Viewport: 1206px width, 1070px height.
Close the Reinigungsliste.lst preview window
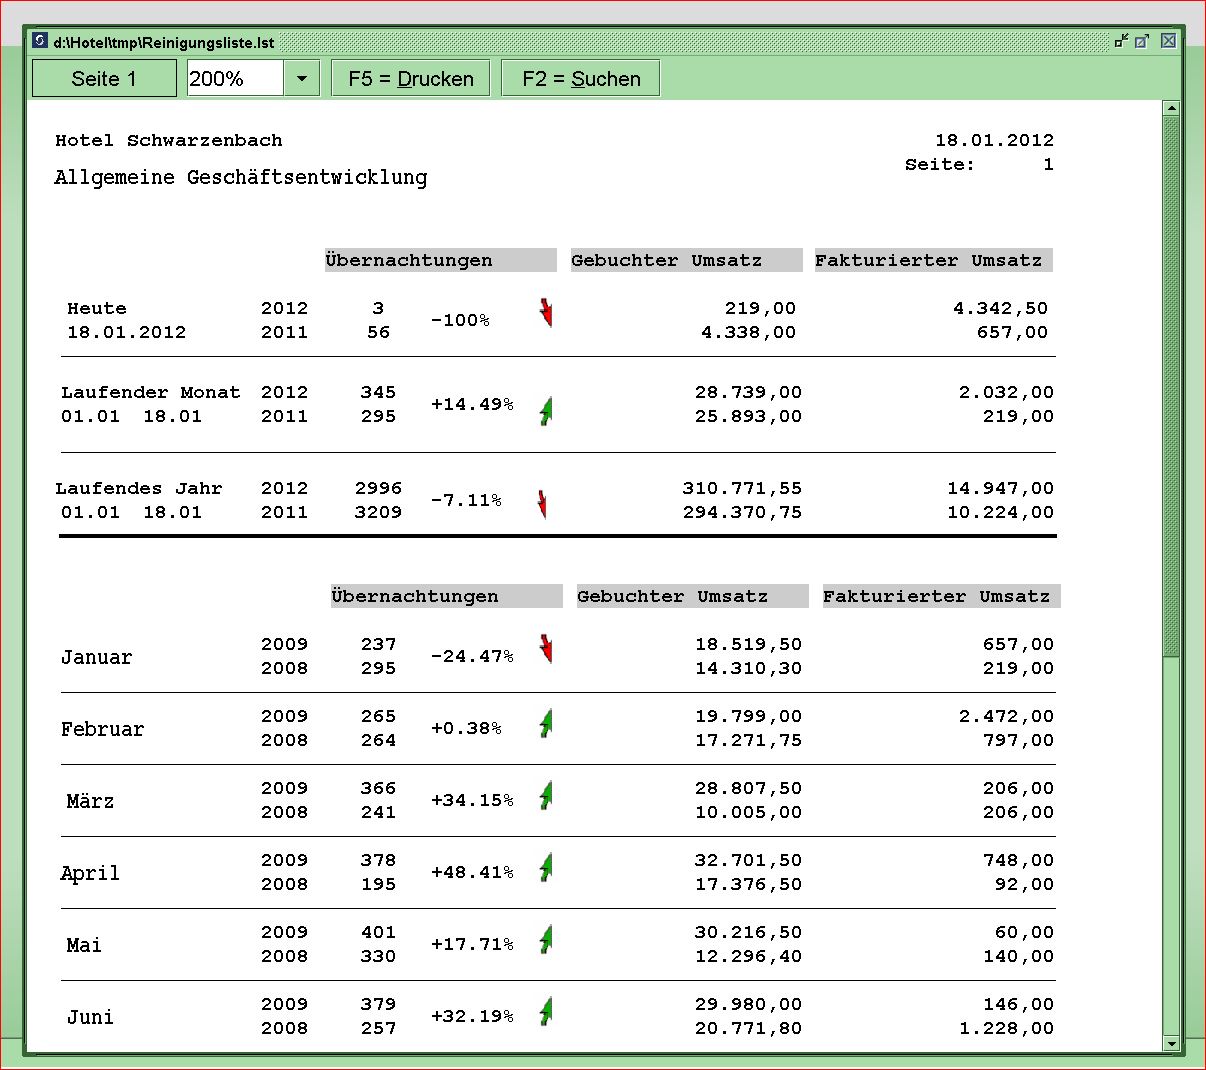tap(1168, 41)
